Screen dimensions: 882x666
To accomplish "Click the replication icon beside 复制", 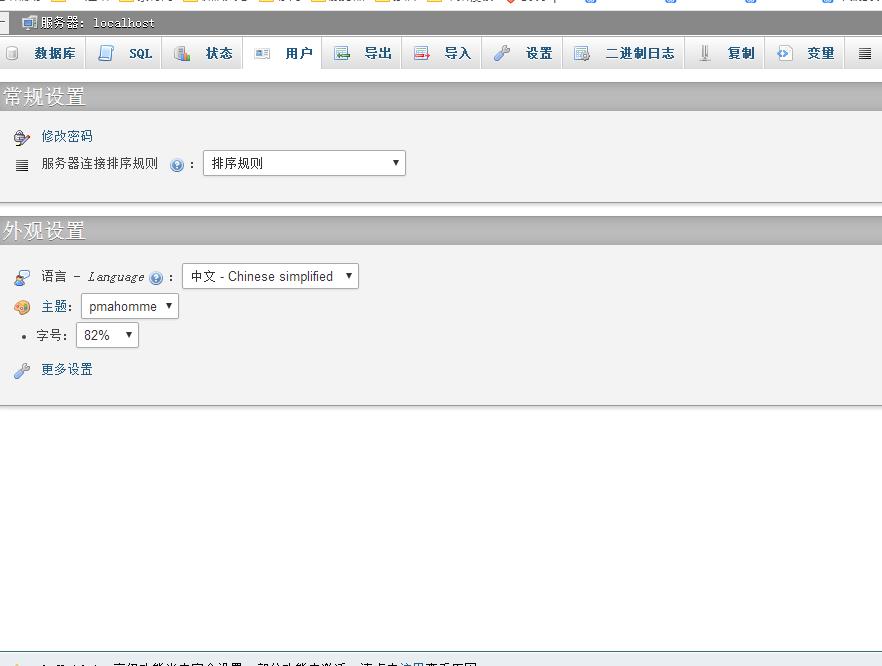I will [704, 53].
